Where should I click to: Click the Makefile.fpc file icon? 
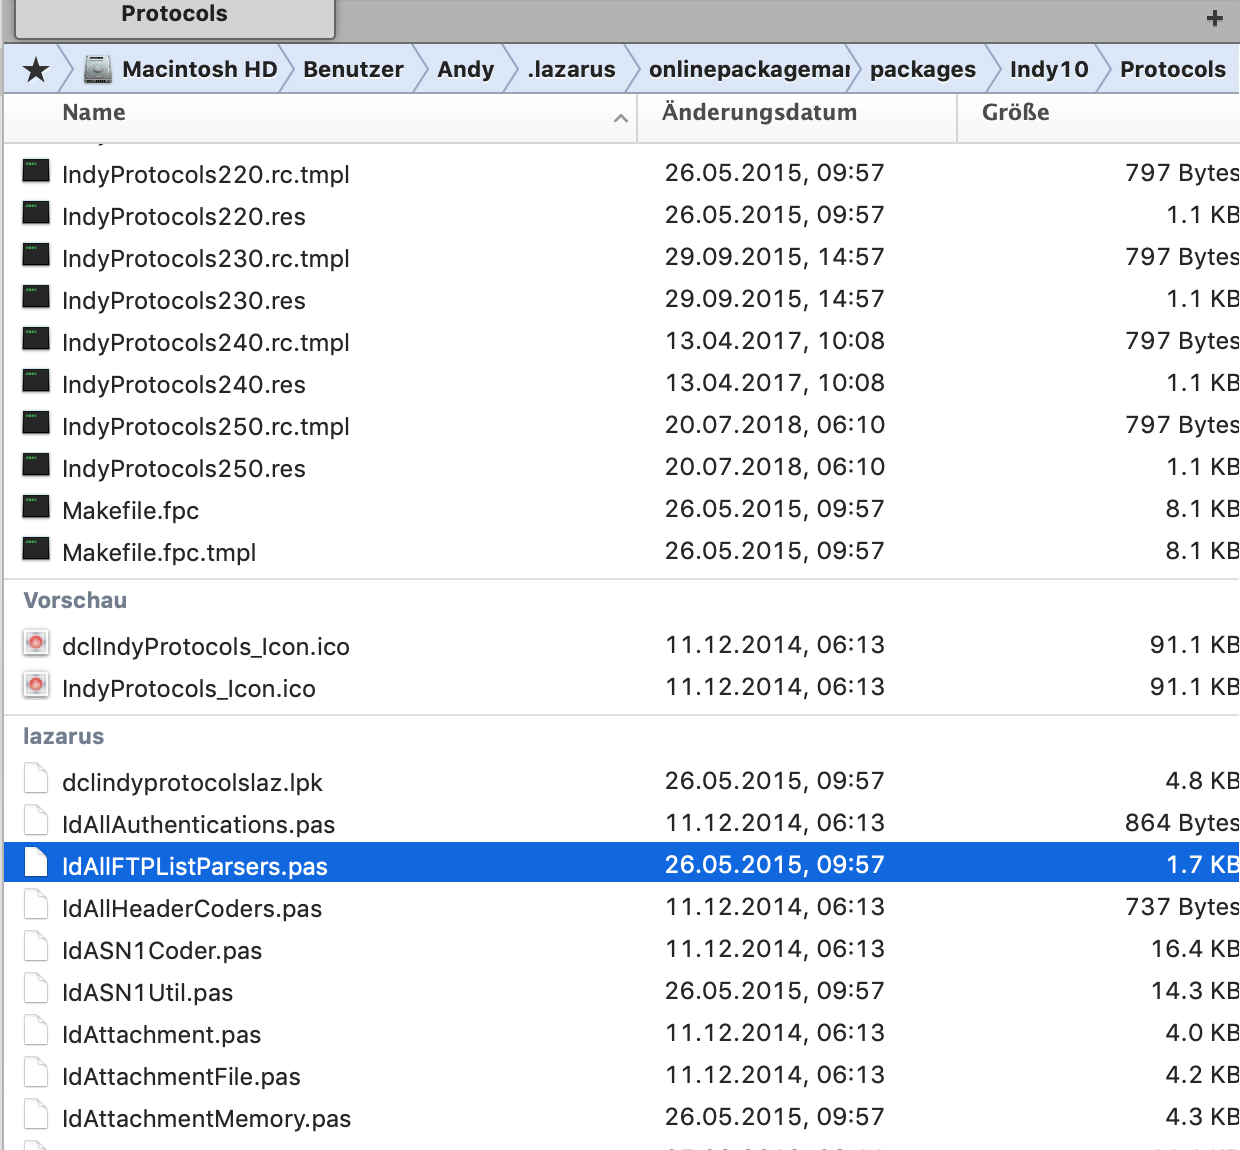tap(36, 508)
